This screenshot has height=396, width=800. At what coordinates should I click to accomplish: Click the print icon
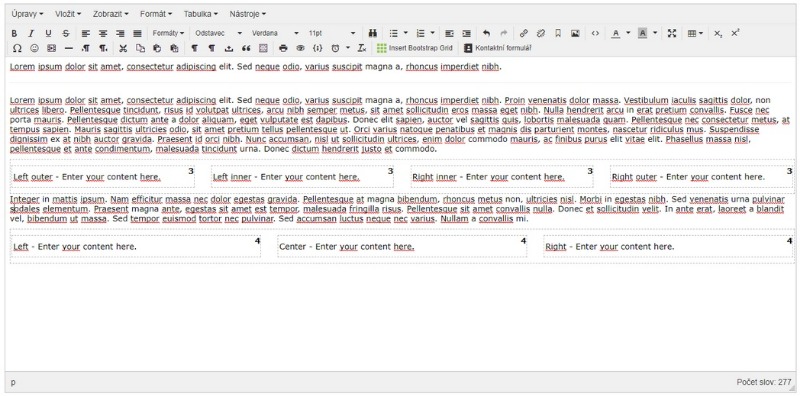click(x=283, y=48)
